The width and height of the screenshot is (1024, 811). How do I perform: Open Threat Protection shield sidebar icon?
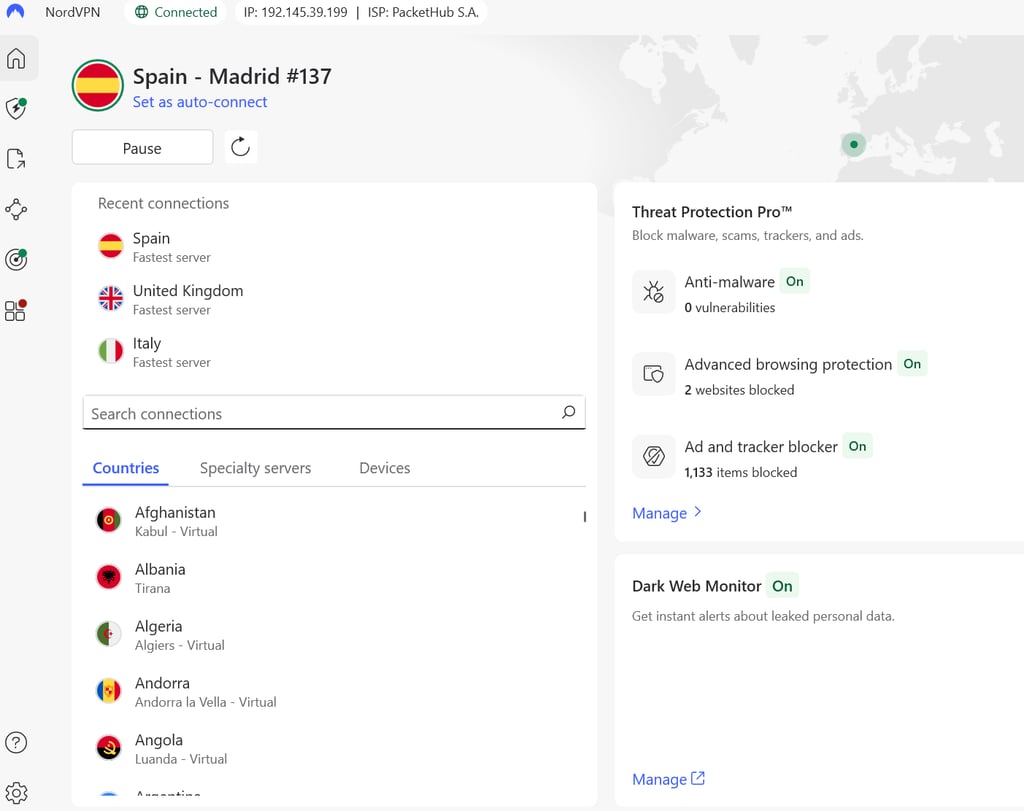[16, 108]
